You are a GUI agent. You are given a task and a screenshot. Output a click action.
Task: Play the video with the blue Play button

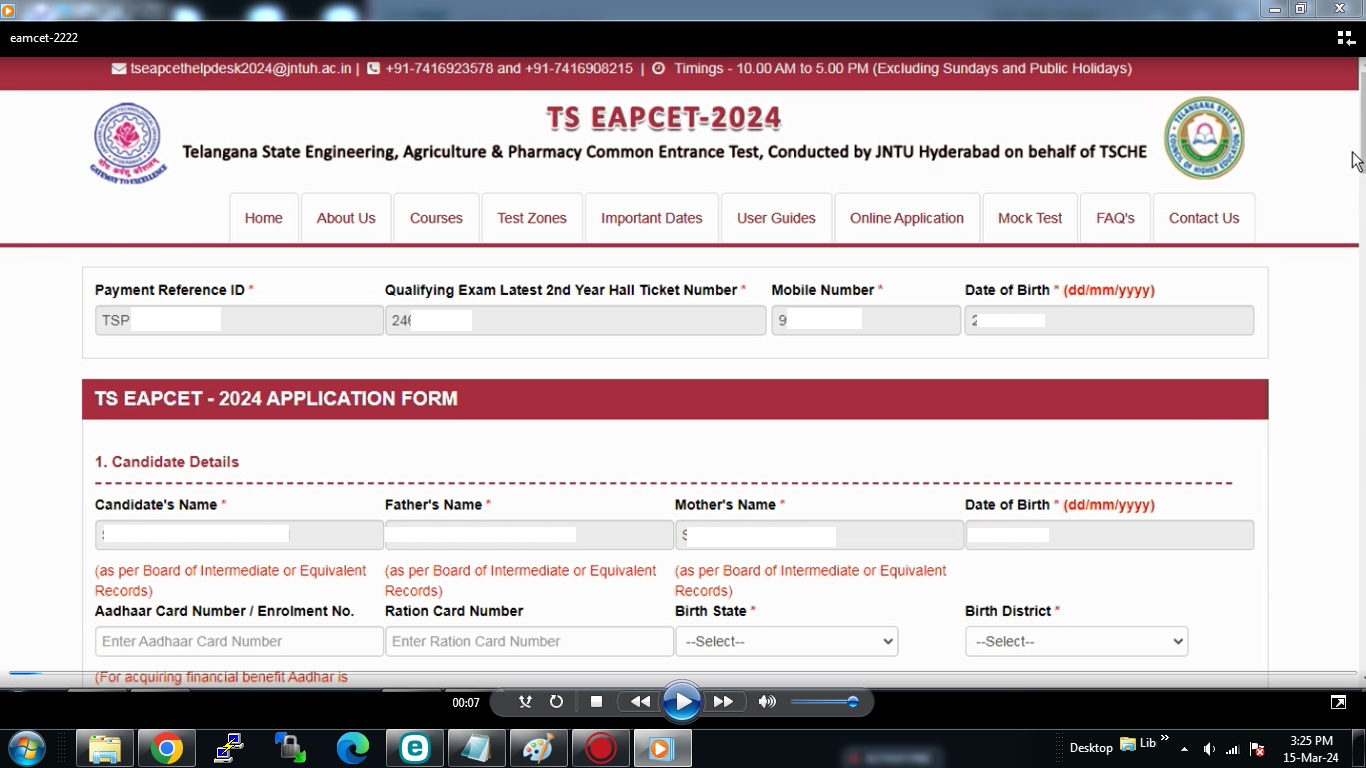point(681,702)
